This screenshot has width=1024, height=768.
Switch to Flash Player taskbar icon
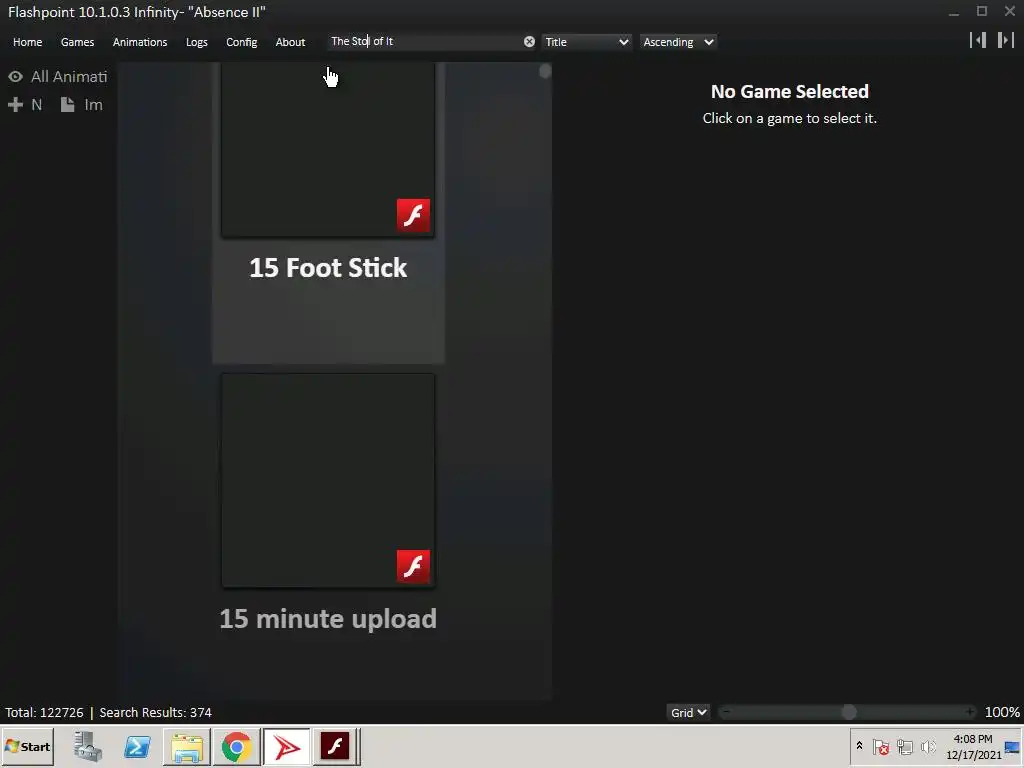point(335,746)
